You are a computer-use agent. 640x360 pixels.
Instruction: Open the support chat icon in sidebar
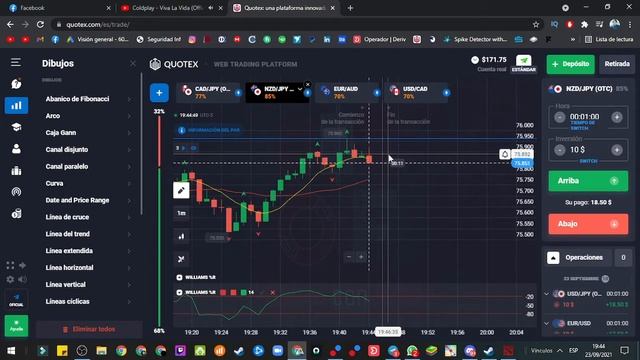click(16, 84)
